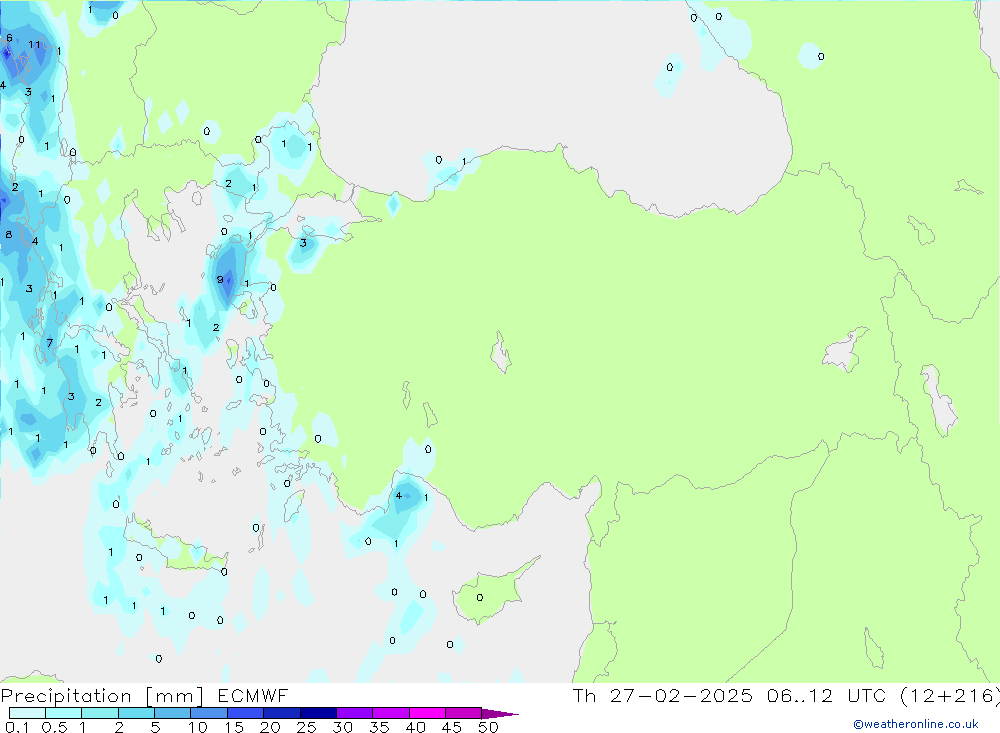Click the 0.1–0.5 mm legend color swatch
This screenshot has width=1000, height=733.
point(27,713)
